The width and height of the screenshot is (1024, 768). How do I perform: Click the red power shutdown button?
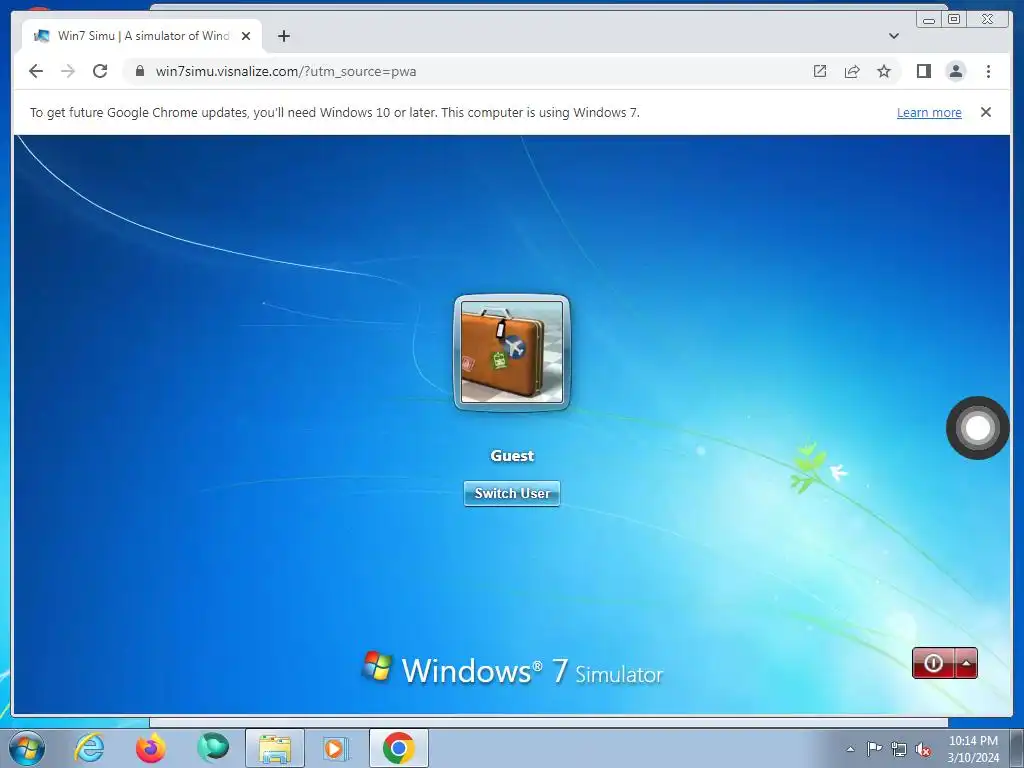click(x=933, y=663)
